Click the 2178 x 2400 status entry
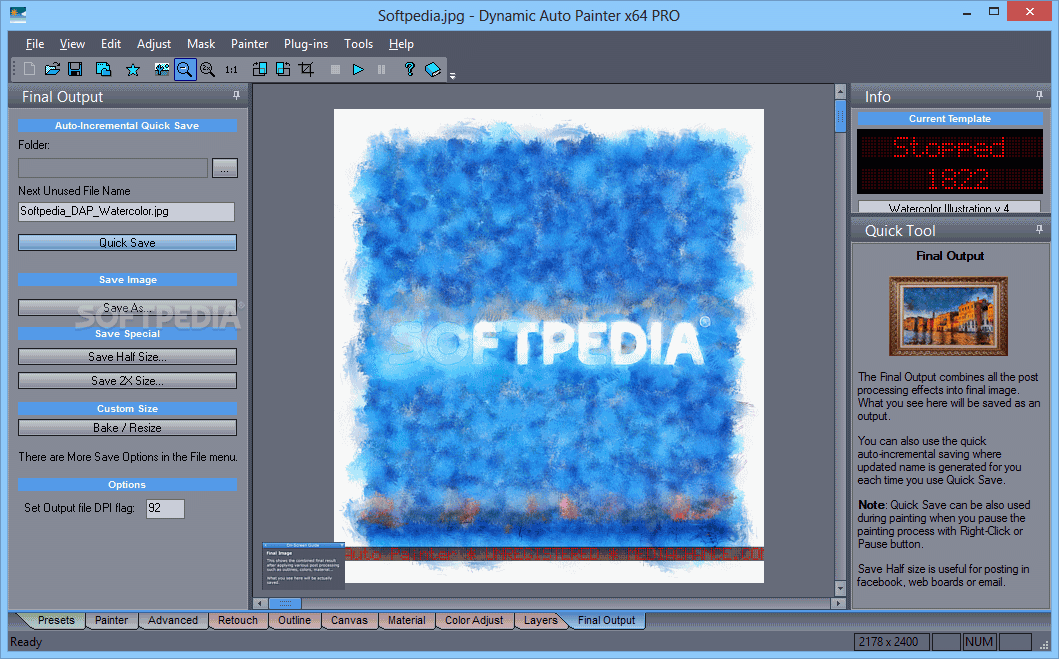Image resolution: width=1059 pixels, height=659 pixels. pyautogui.click(x=891, y=641)
